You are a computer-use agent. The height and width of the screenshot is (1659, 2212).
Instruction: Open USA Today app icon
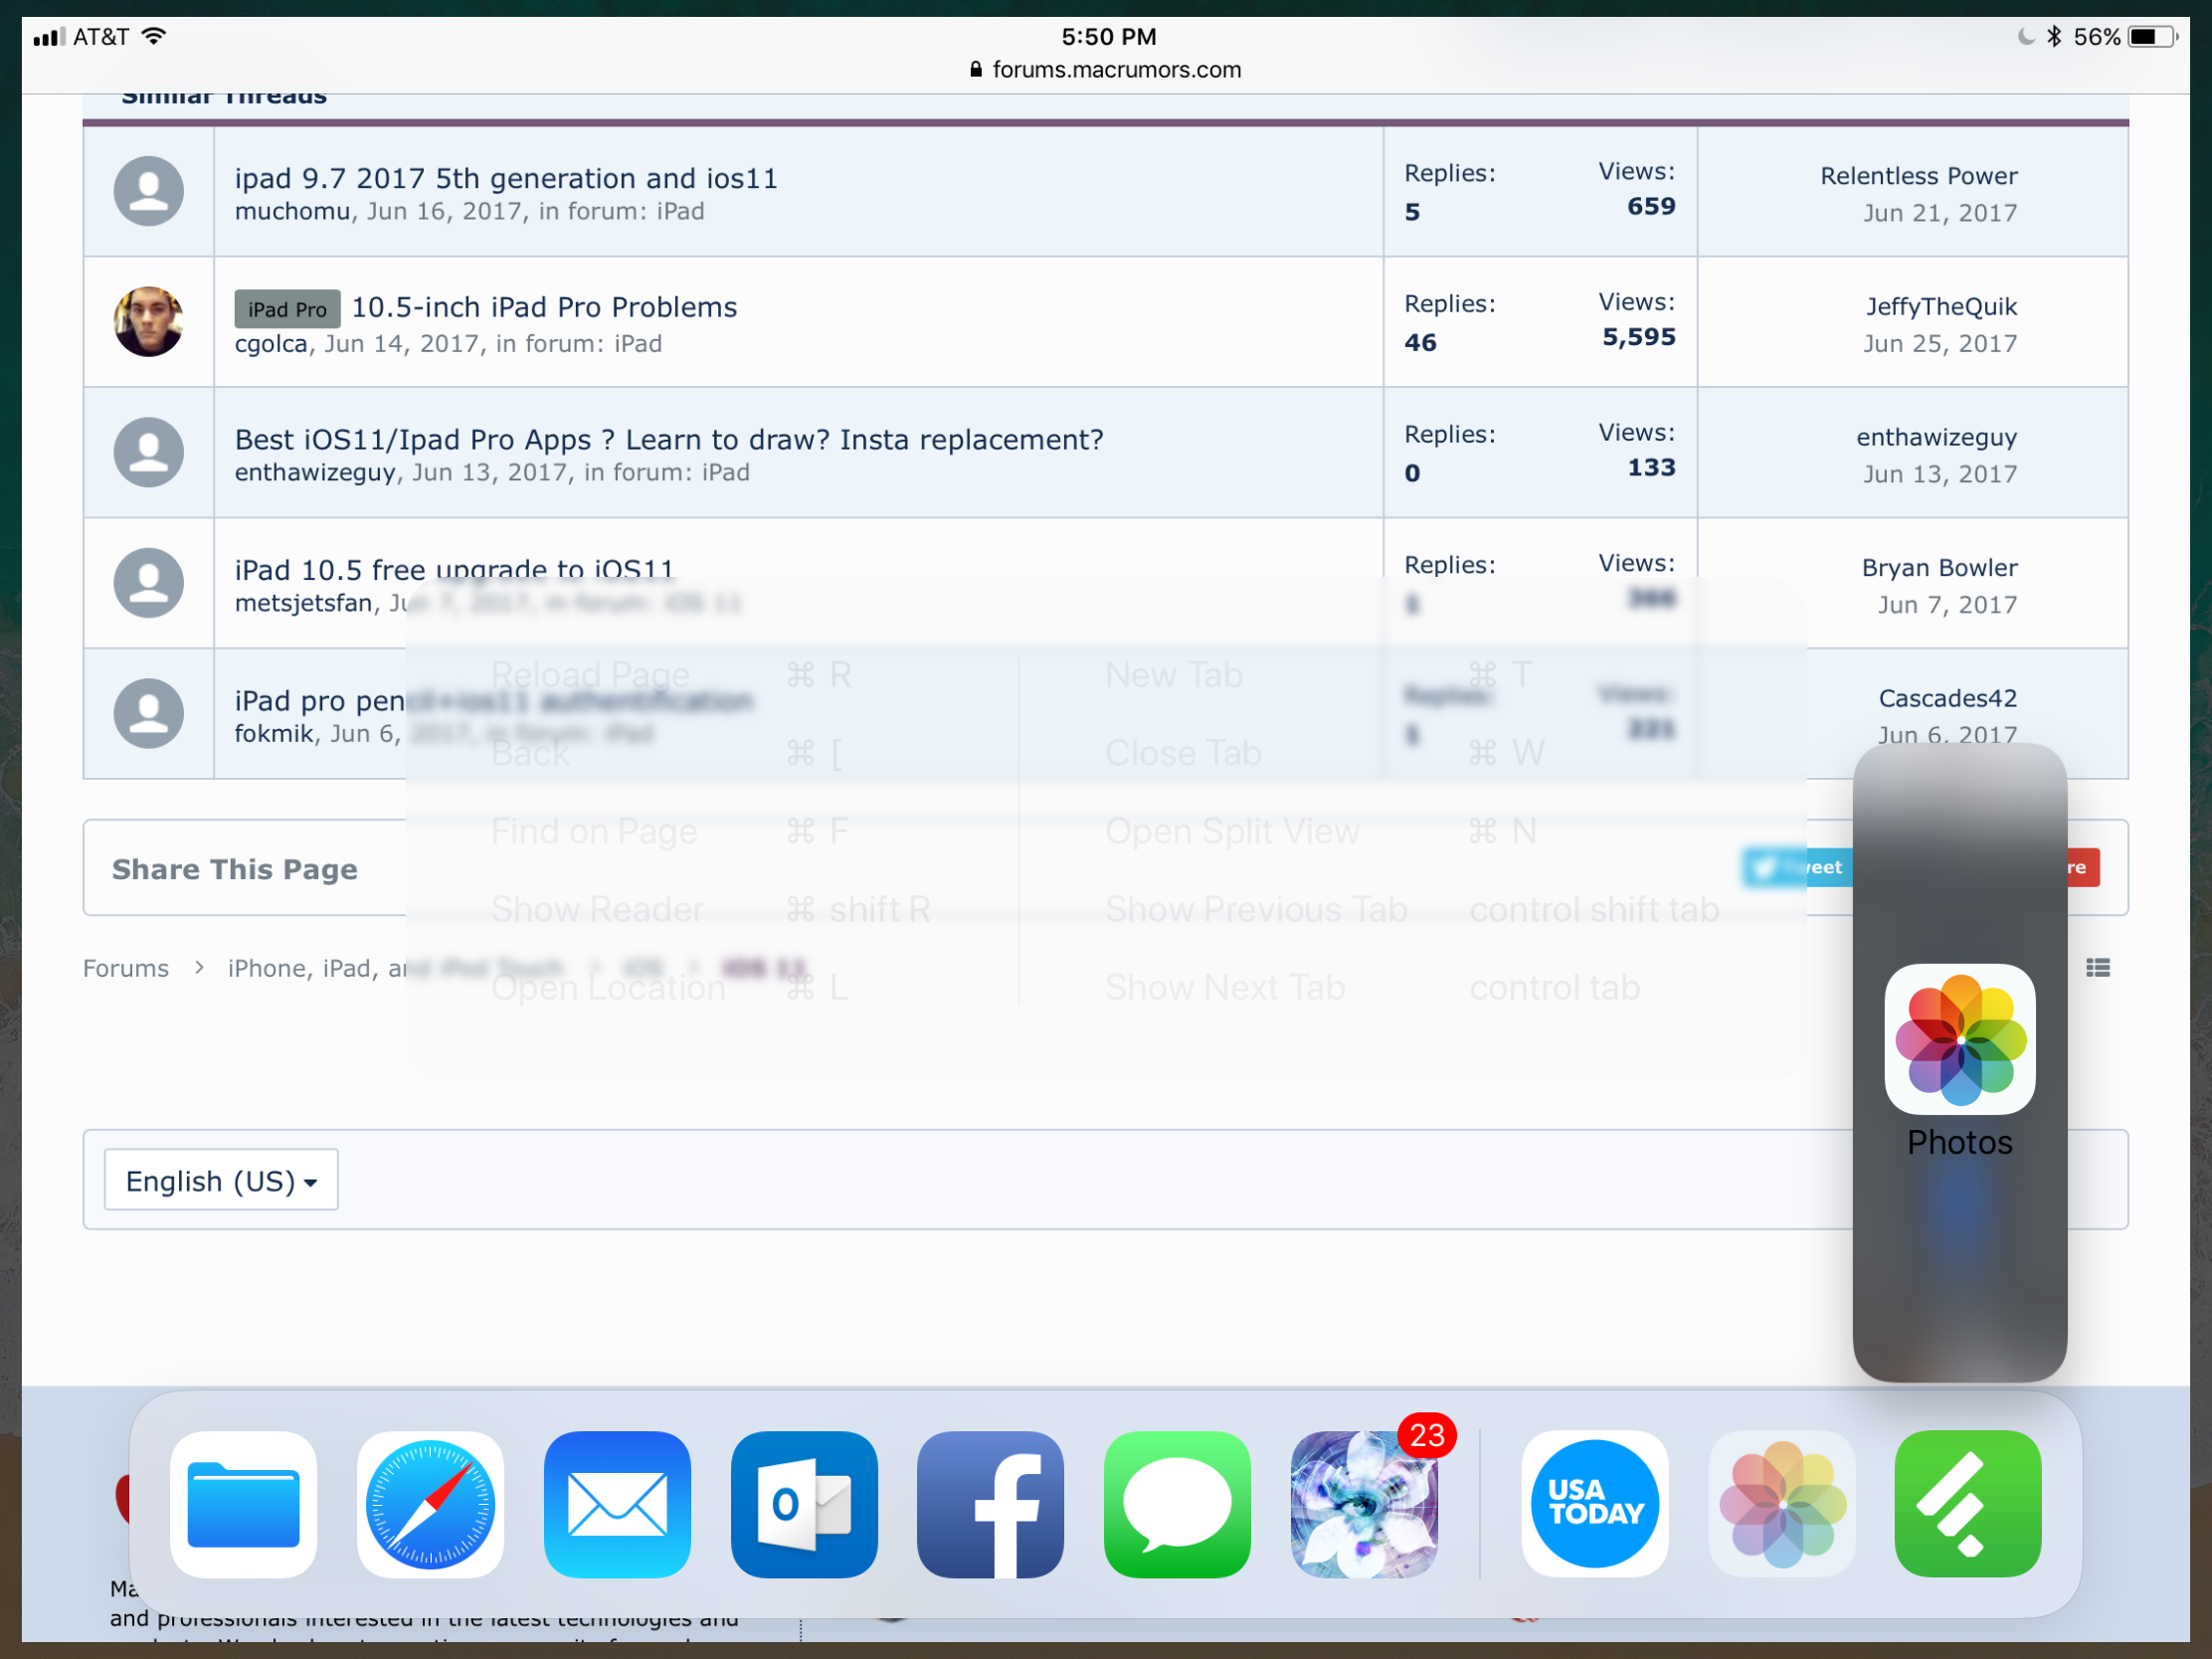point(1594,1503)
